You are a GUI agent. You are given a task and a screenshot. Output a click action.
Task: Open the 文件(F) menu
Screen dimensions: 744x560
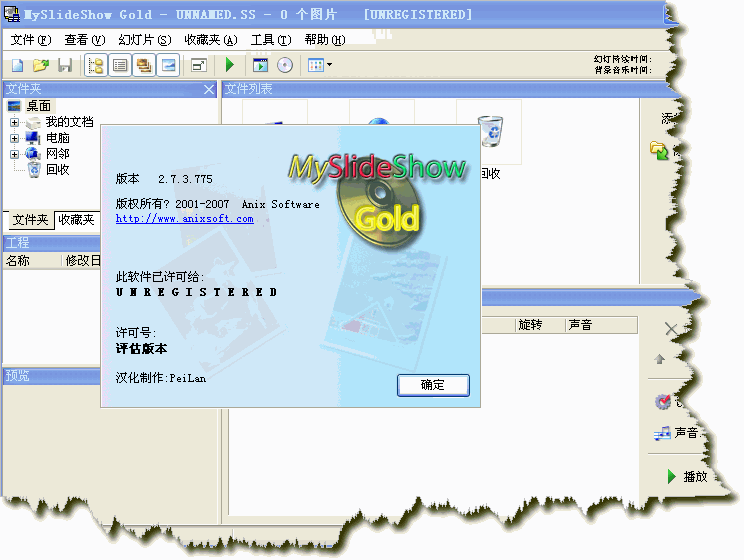[31, 40]
